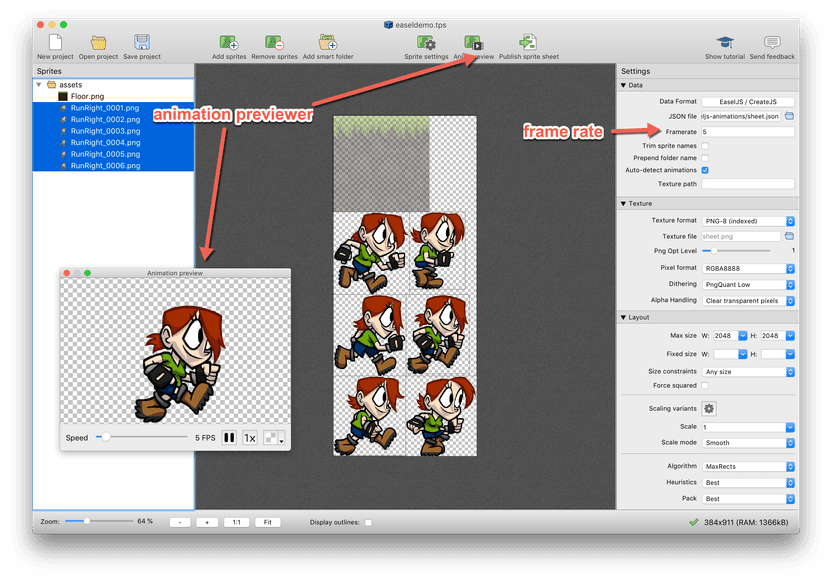Click Remove sprites toolbar icon
832x580 pixels.
(x=274, y=42)
